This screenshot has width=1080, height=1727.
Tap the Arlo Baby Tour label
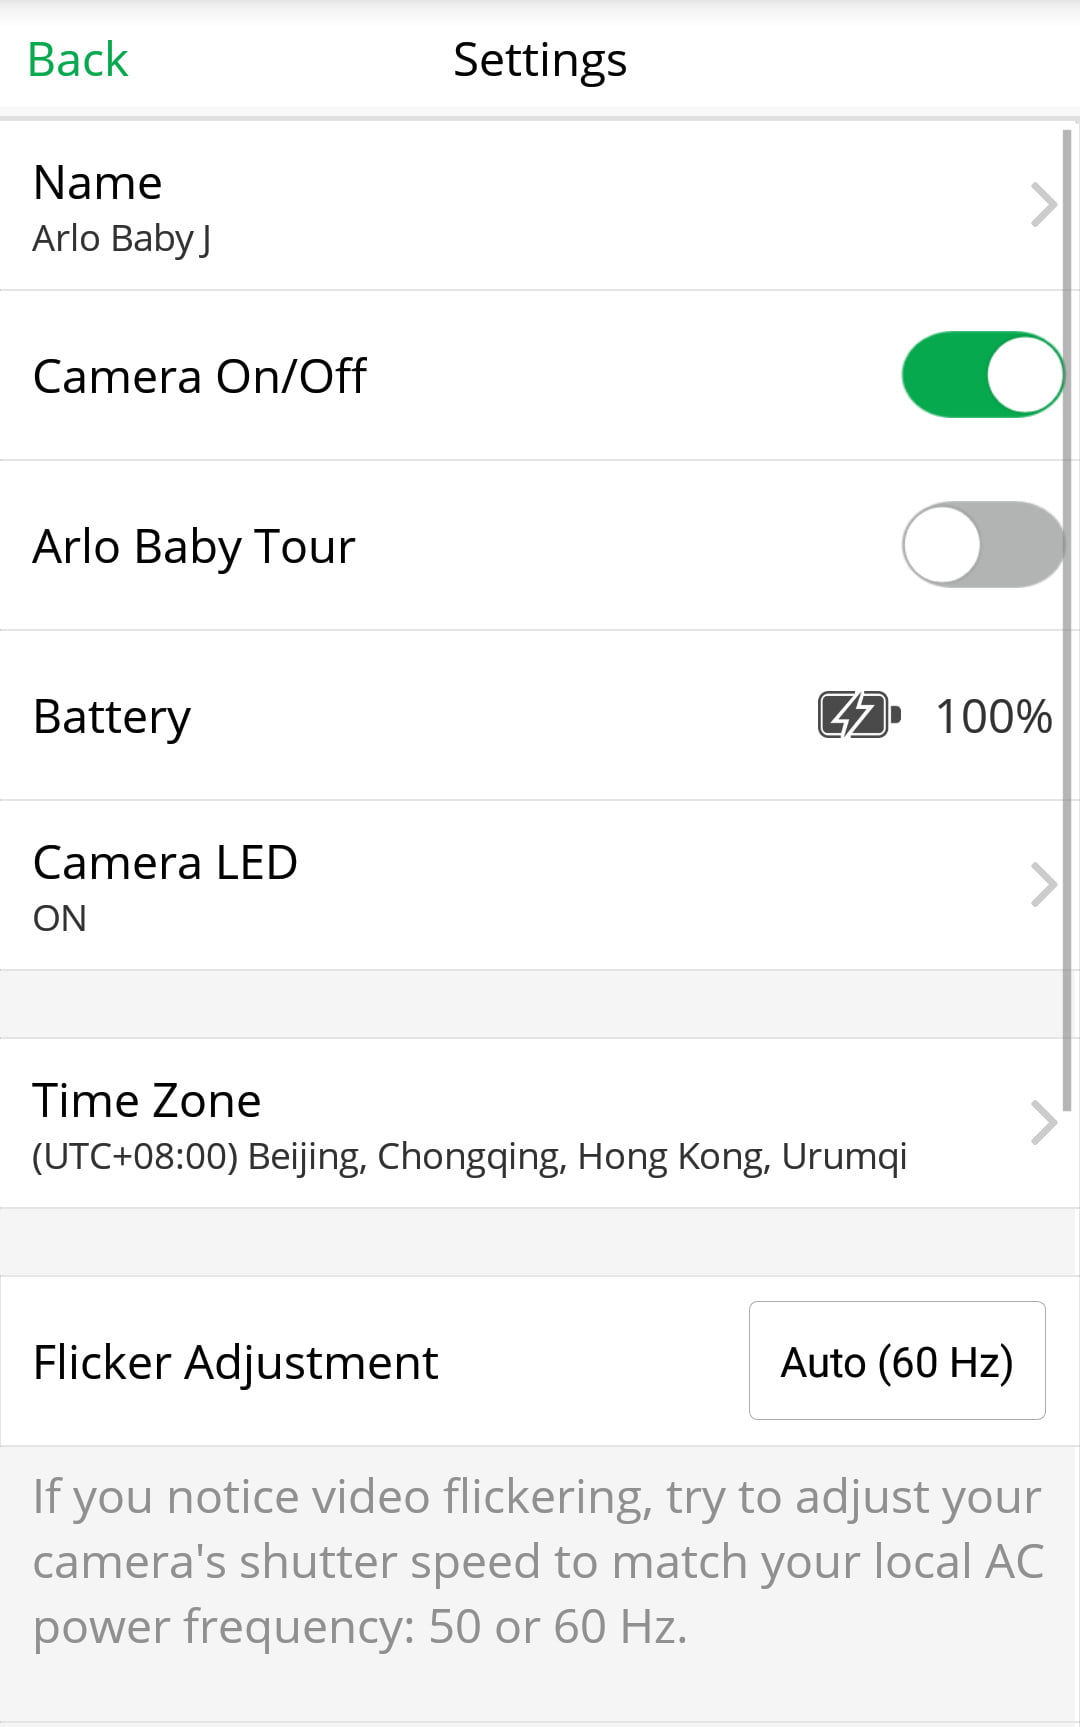194,547
